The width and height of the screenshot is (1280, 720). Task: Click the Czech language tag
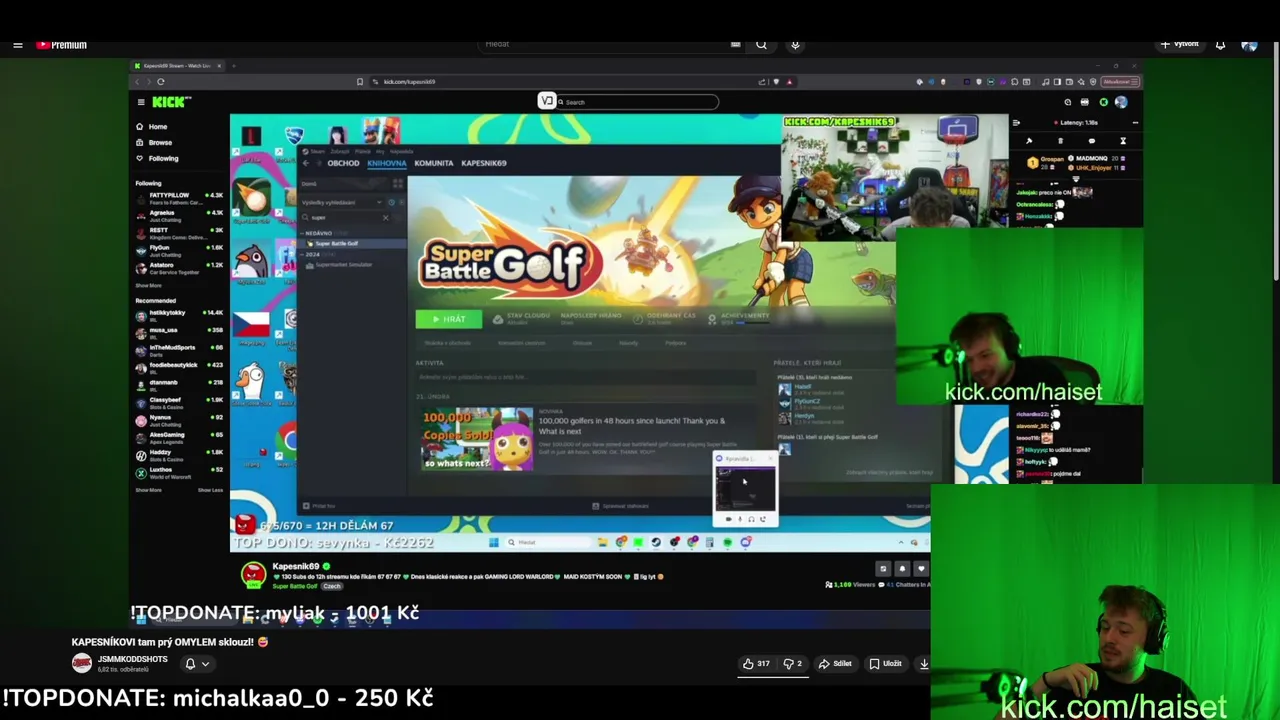[332, 586]
